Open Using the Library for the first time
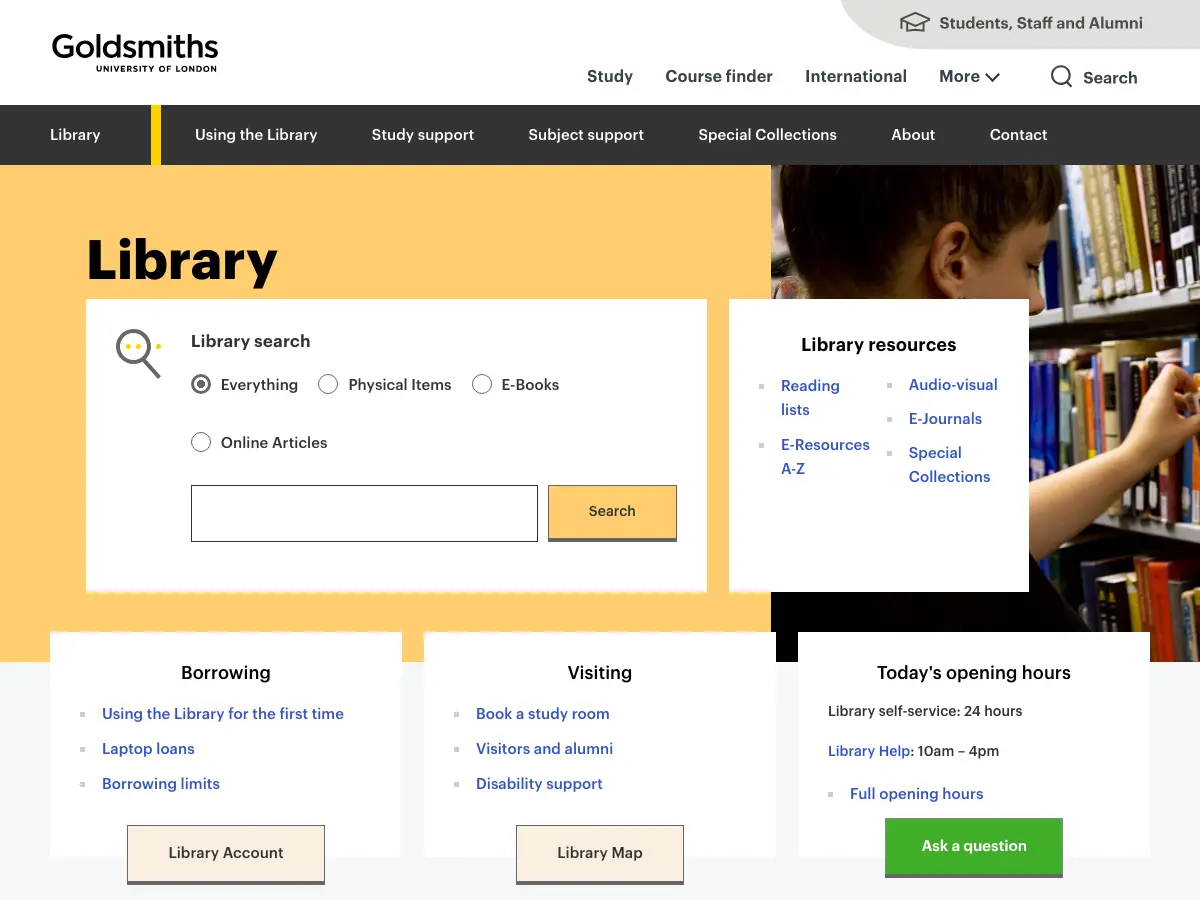 click(x=223, y=713)
